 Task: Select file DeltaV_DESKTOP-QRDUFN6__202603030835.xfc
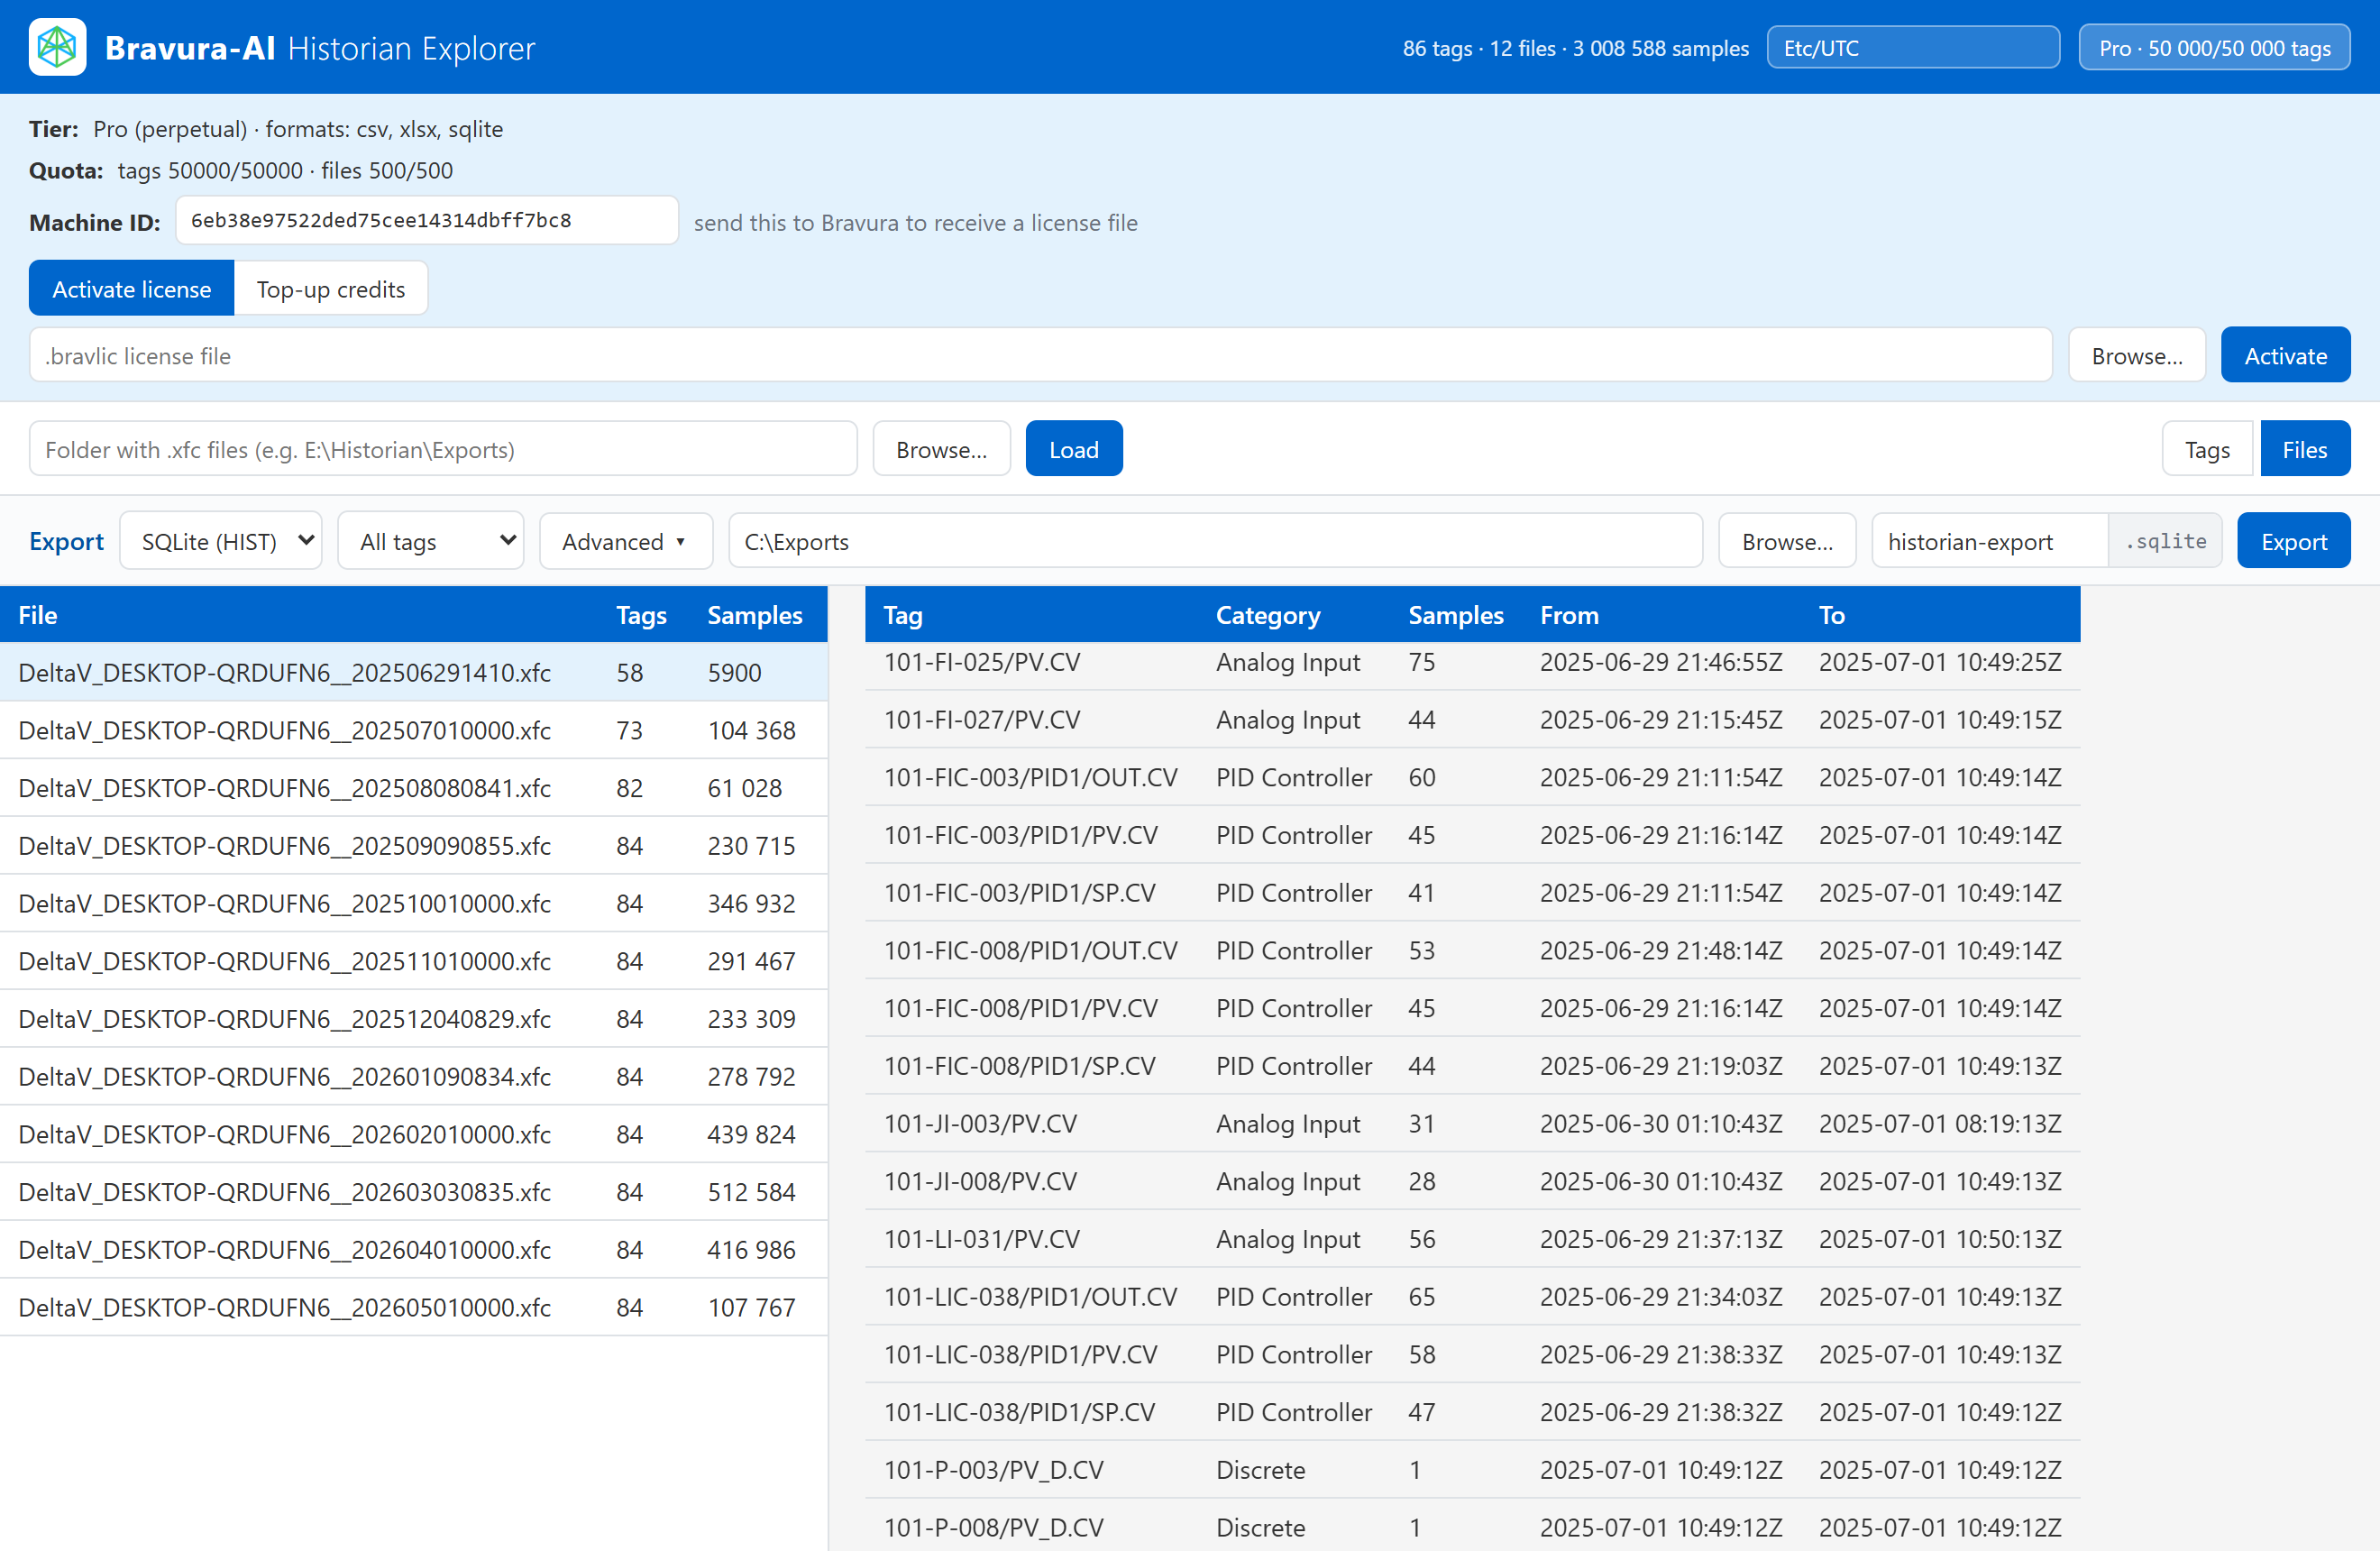(414, 1192)
